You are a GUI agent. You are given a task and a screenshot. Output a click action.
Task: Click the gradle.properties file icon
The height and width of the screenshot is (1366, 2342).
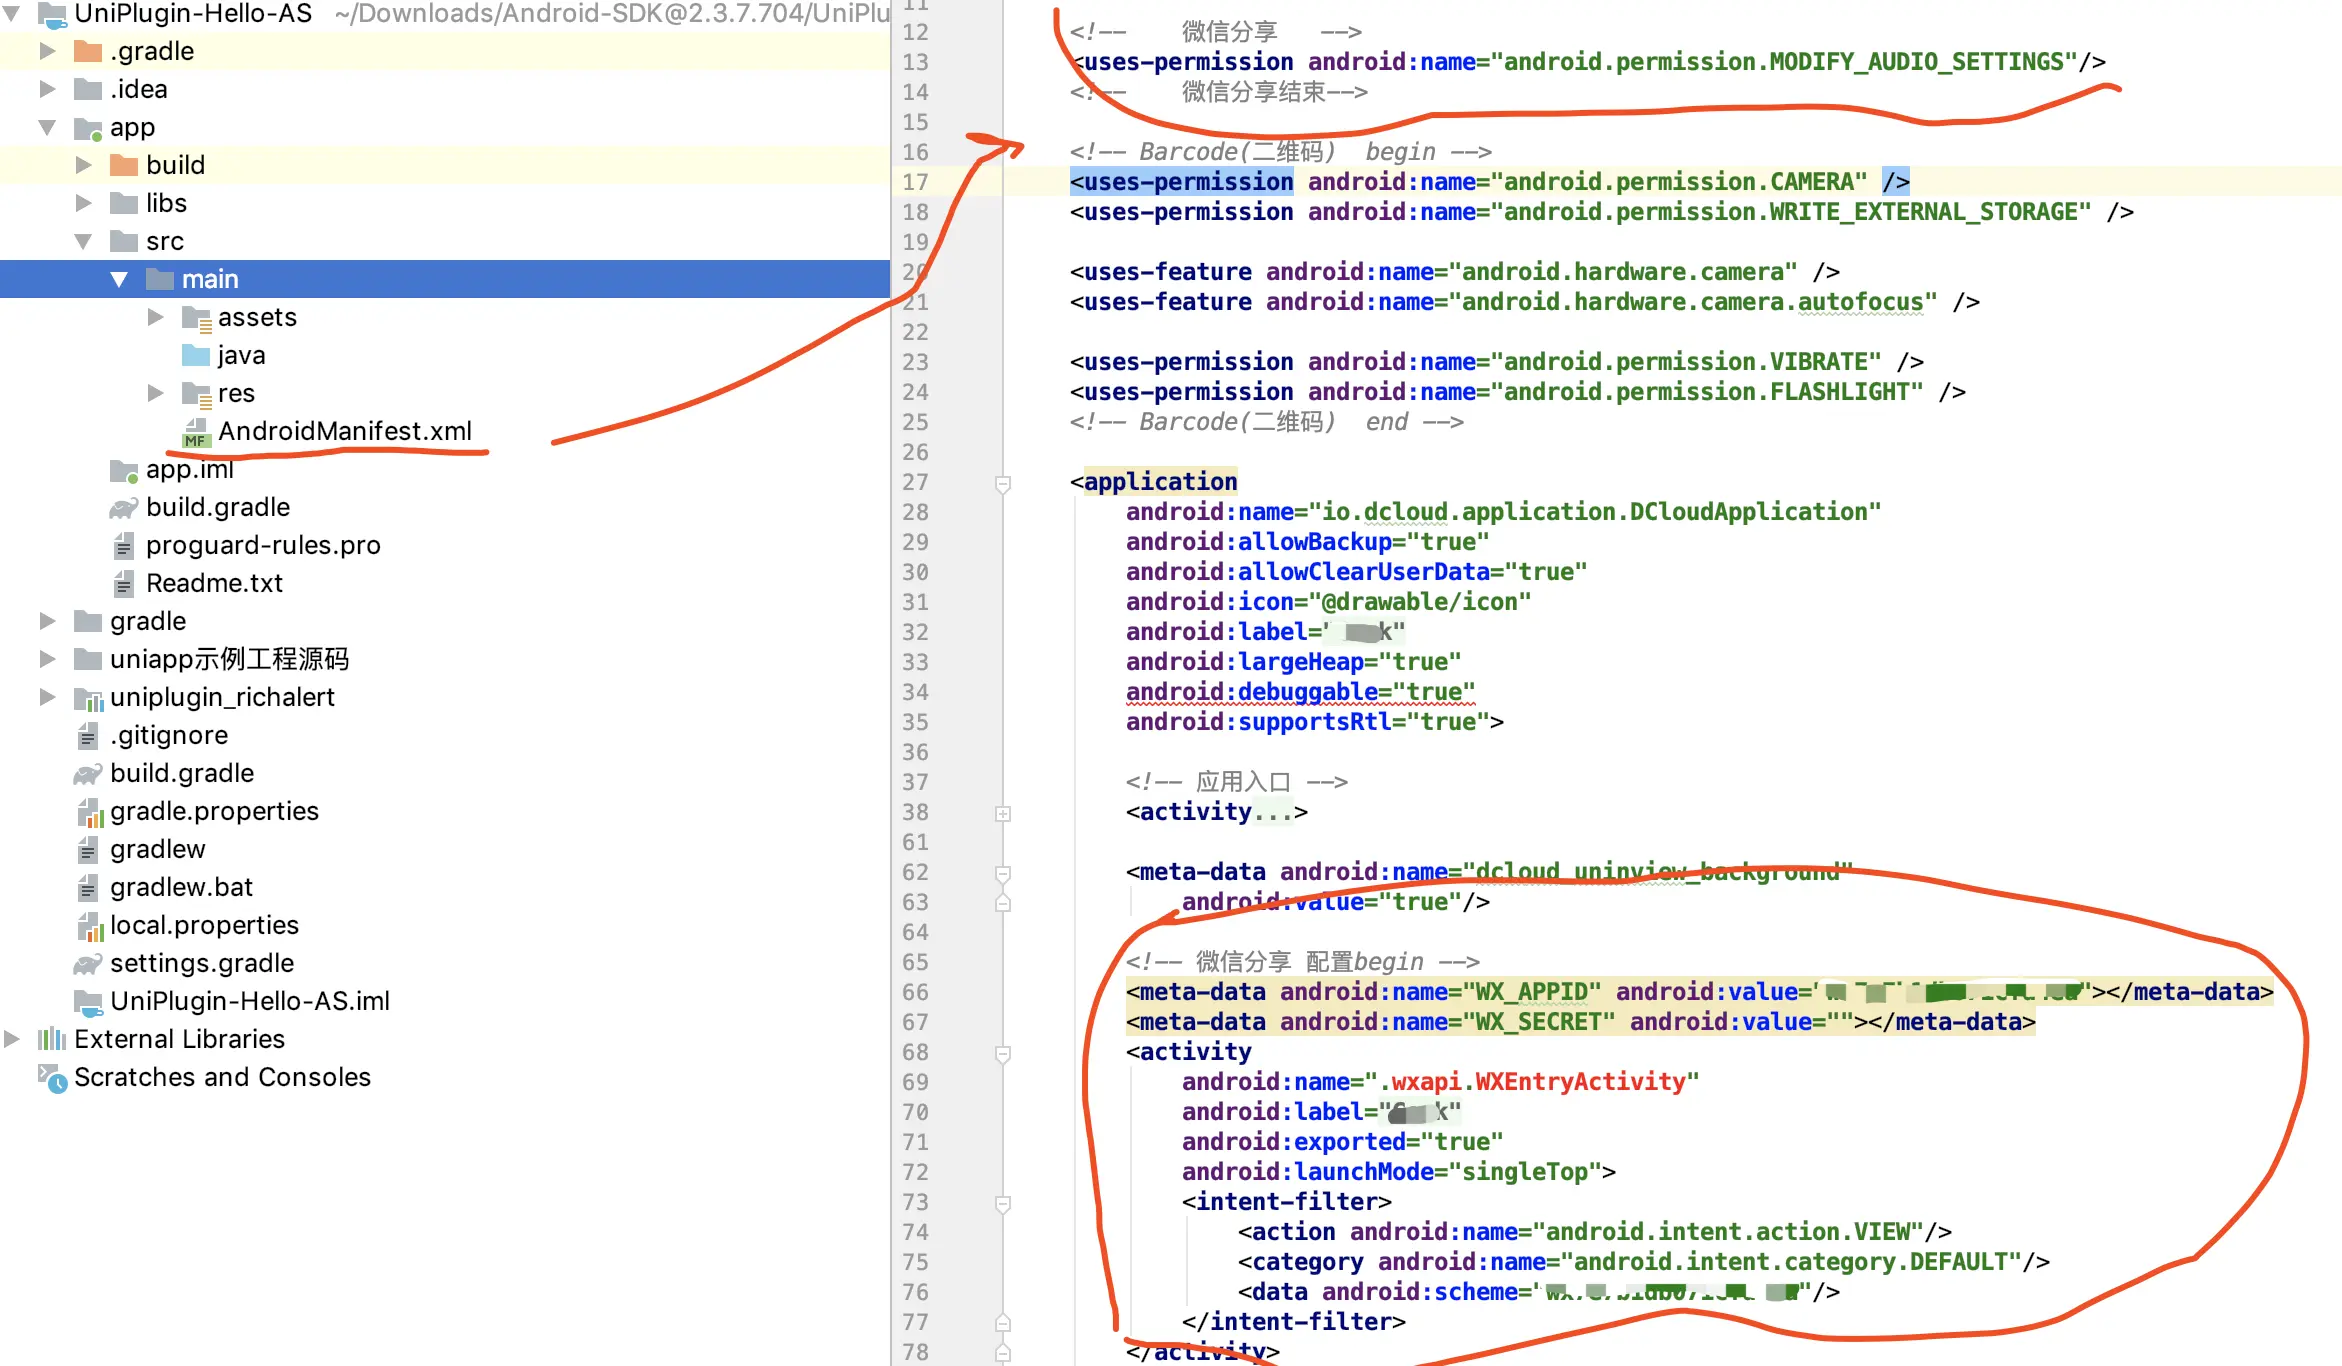click(x=89, y=812)
